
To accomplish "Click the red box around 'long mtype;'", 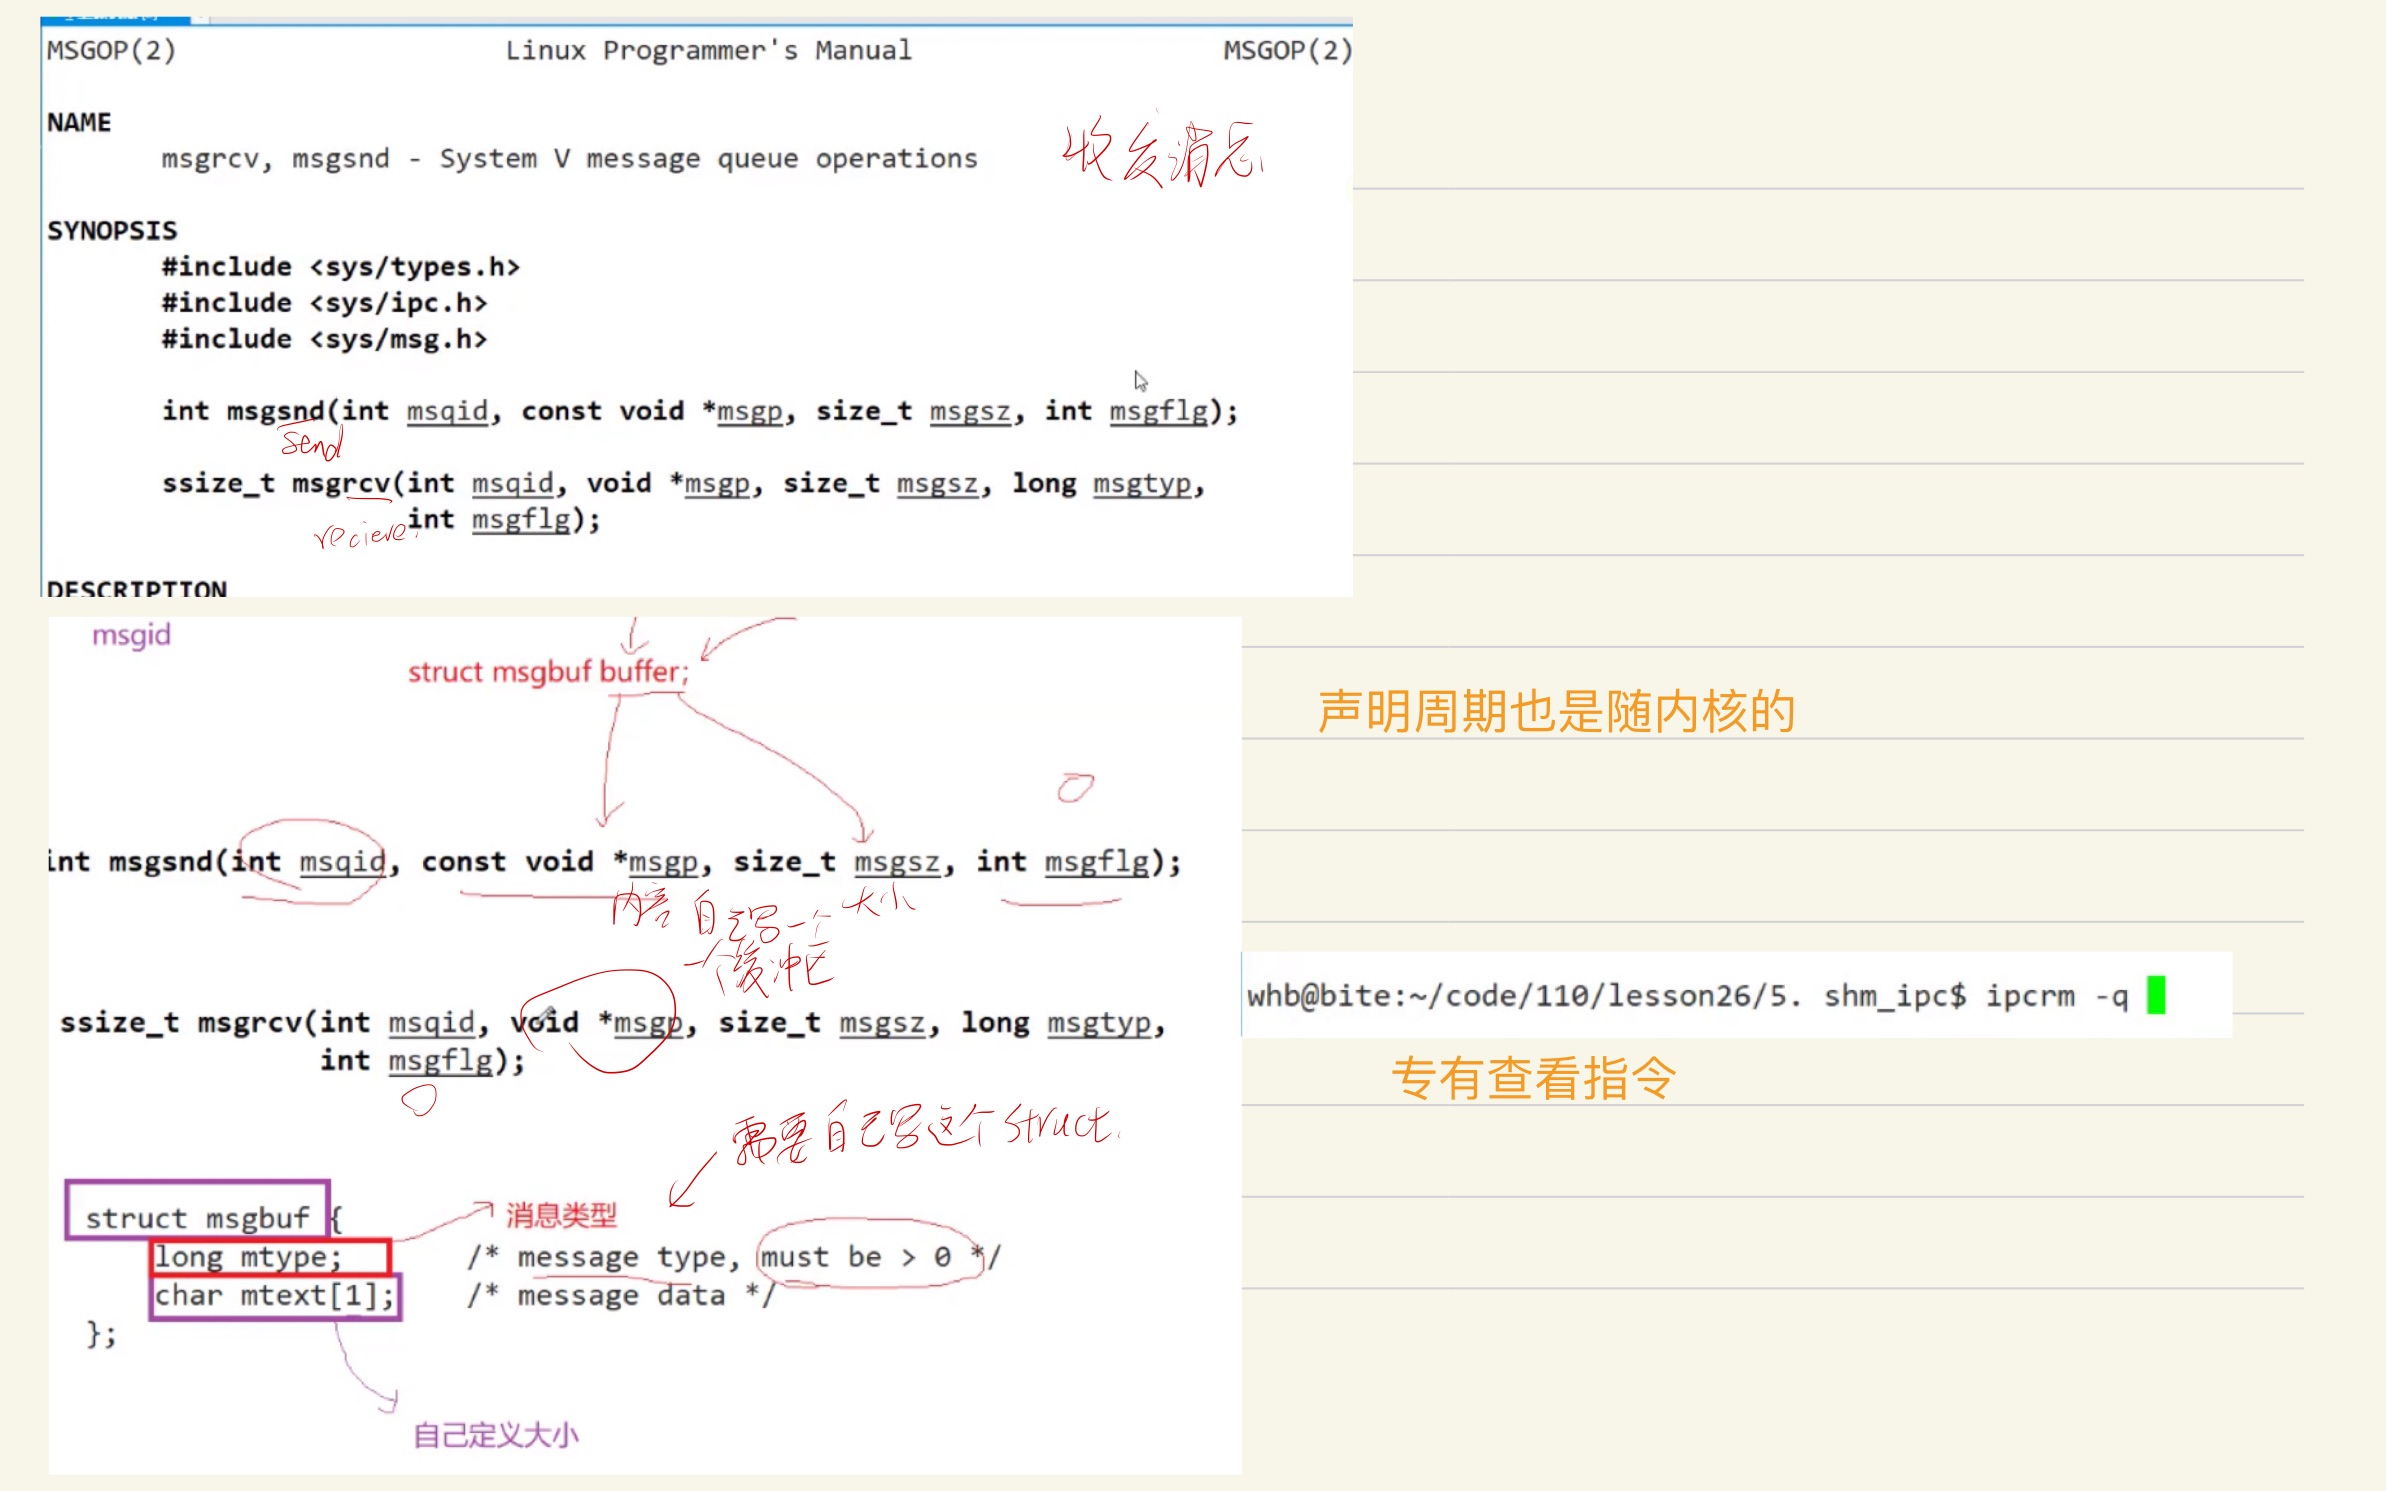I will point(269,1257).
